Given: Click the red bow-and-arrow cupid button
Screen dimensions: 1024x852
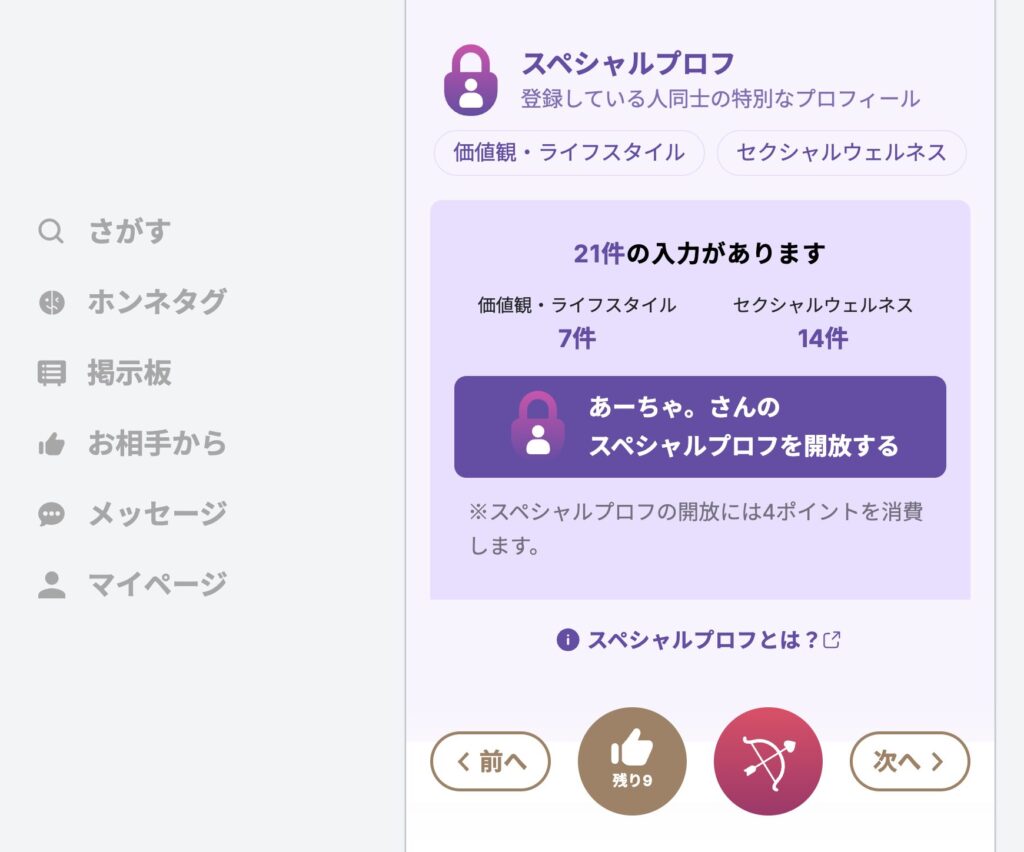Looking at the screenshot, I should pyautogui.click(x=768, y=760).
